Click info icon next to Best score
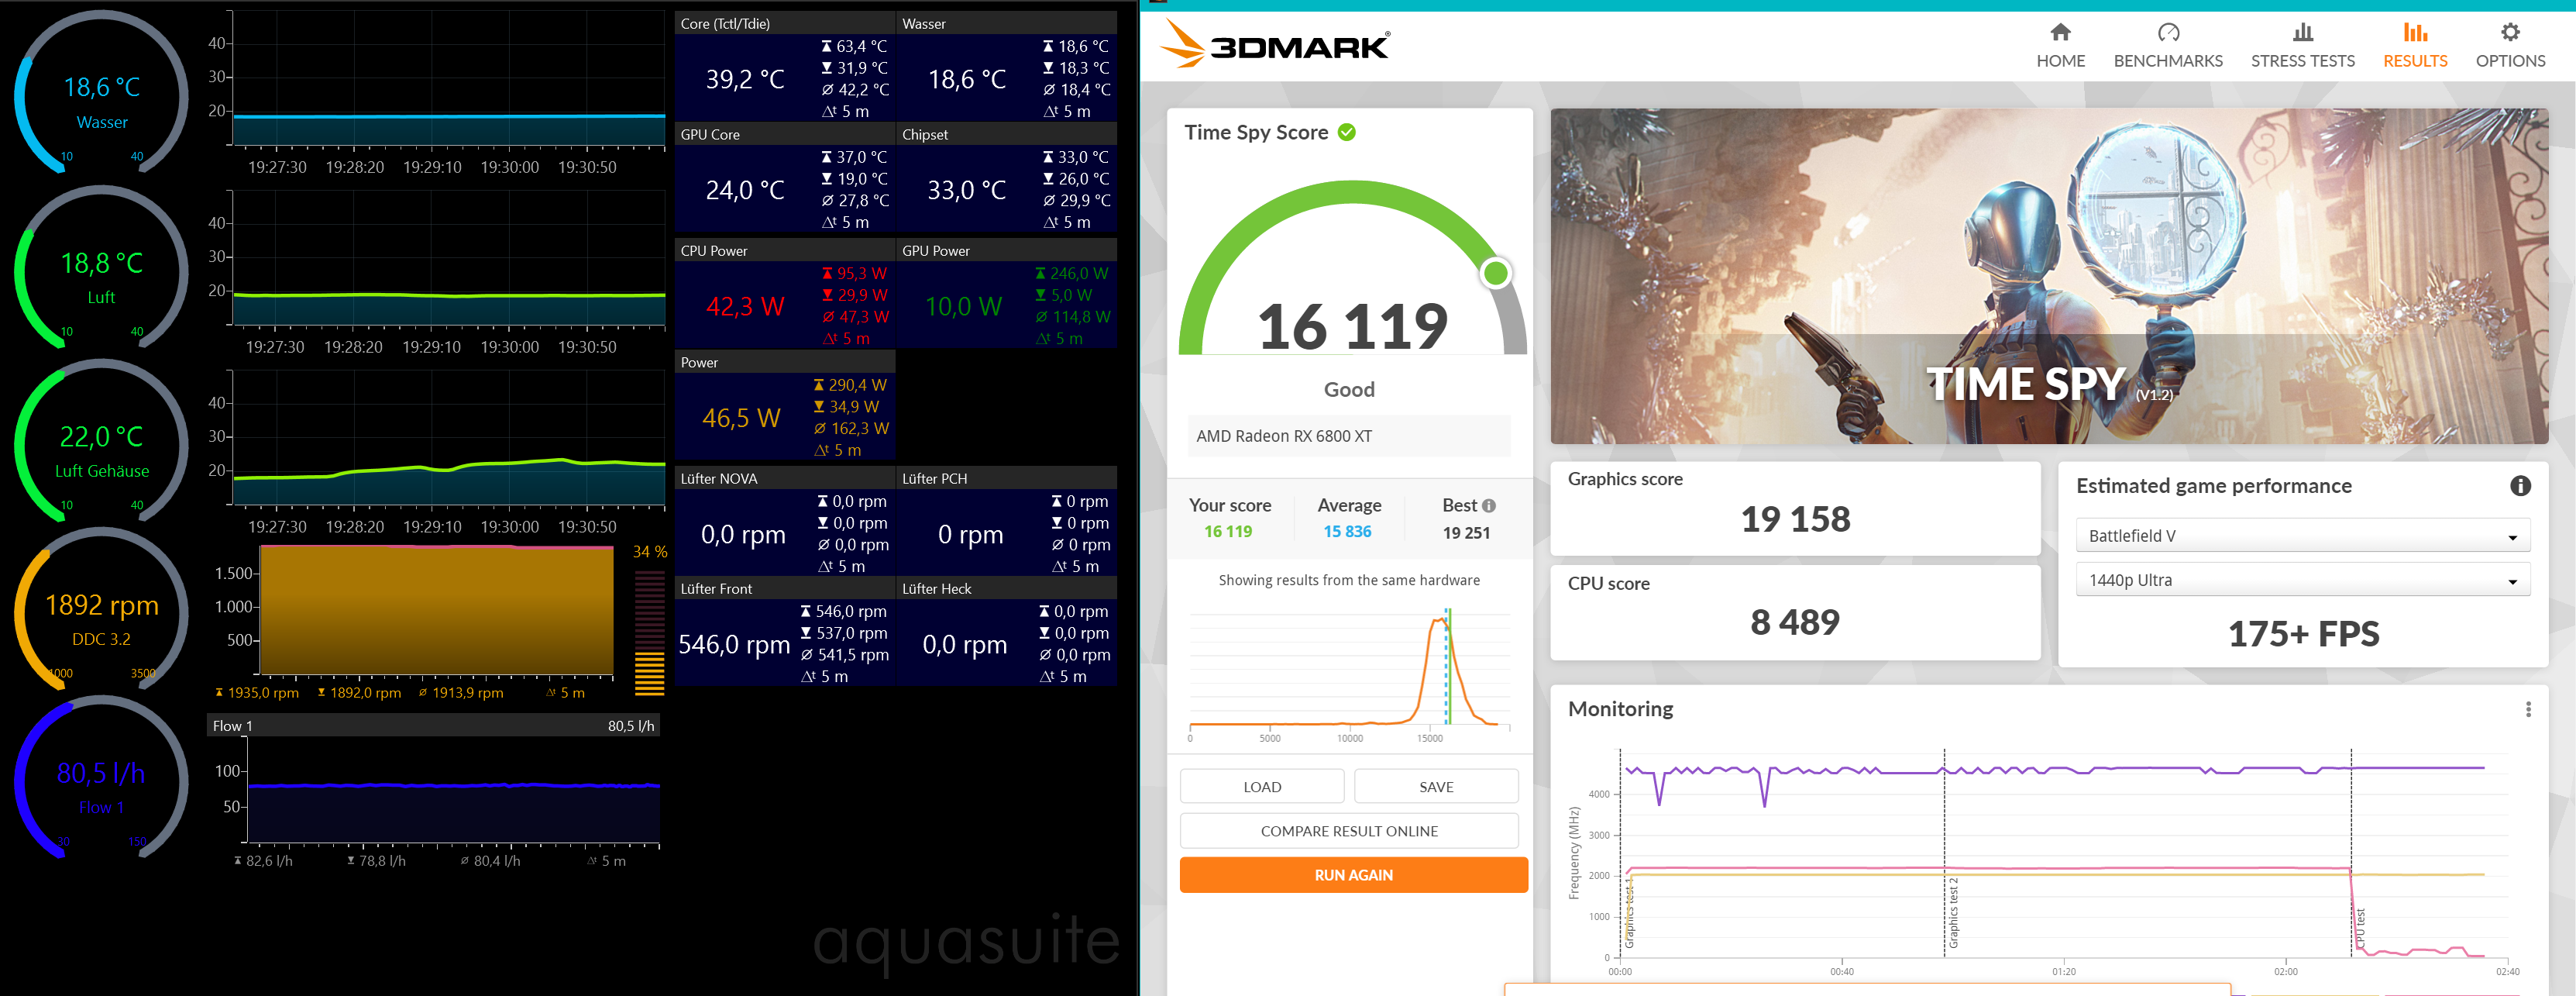Screen dimensions: 2576x996 click(1489, 506)
